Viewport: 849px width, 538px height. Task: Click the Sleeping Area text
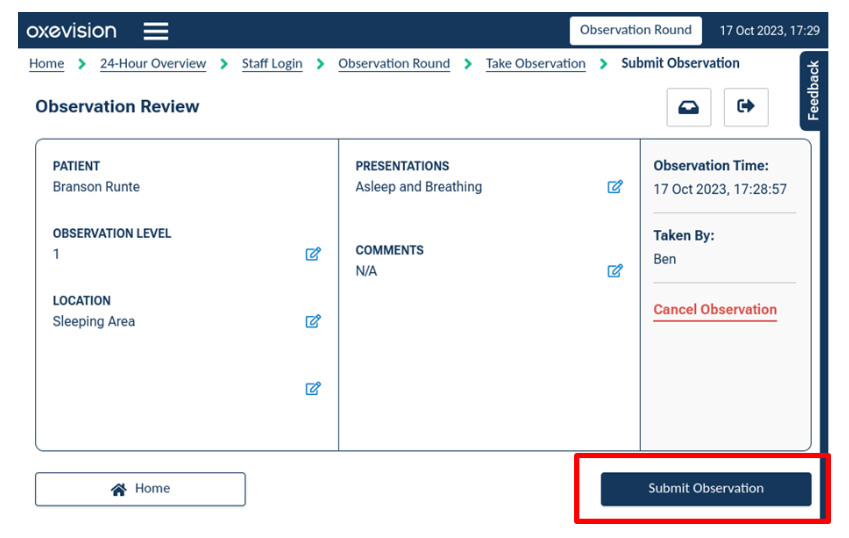[x=94, y=322]
